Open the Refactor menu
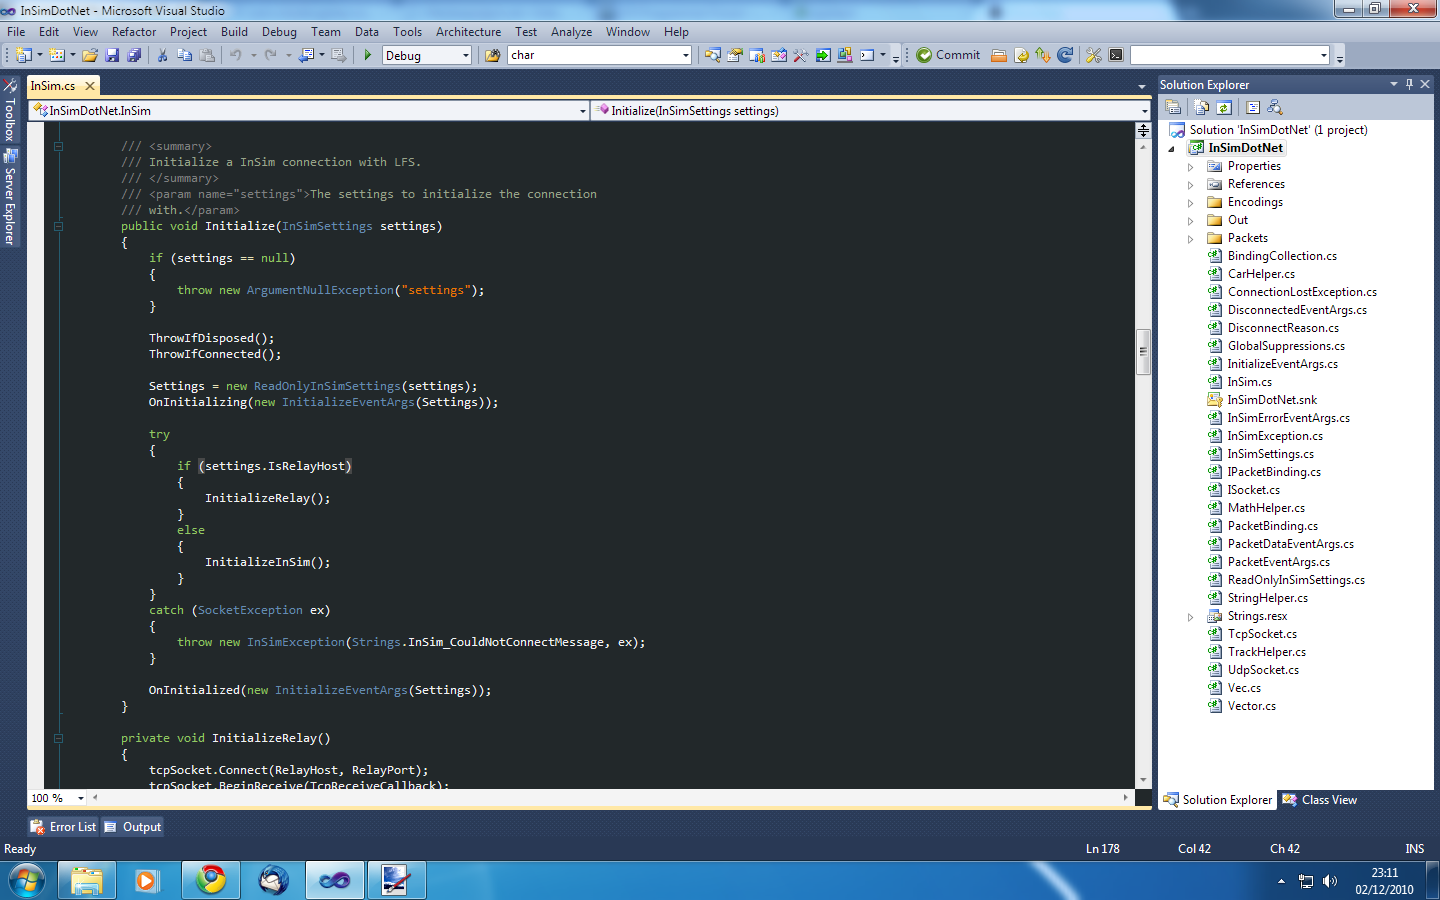This screenshot has height=900, width=1440. pyautogui.click(x=134, y=32)
